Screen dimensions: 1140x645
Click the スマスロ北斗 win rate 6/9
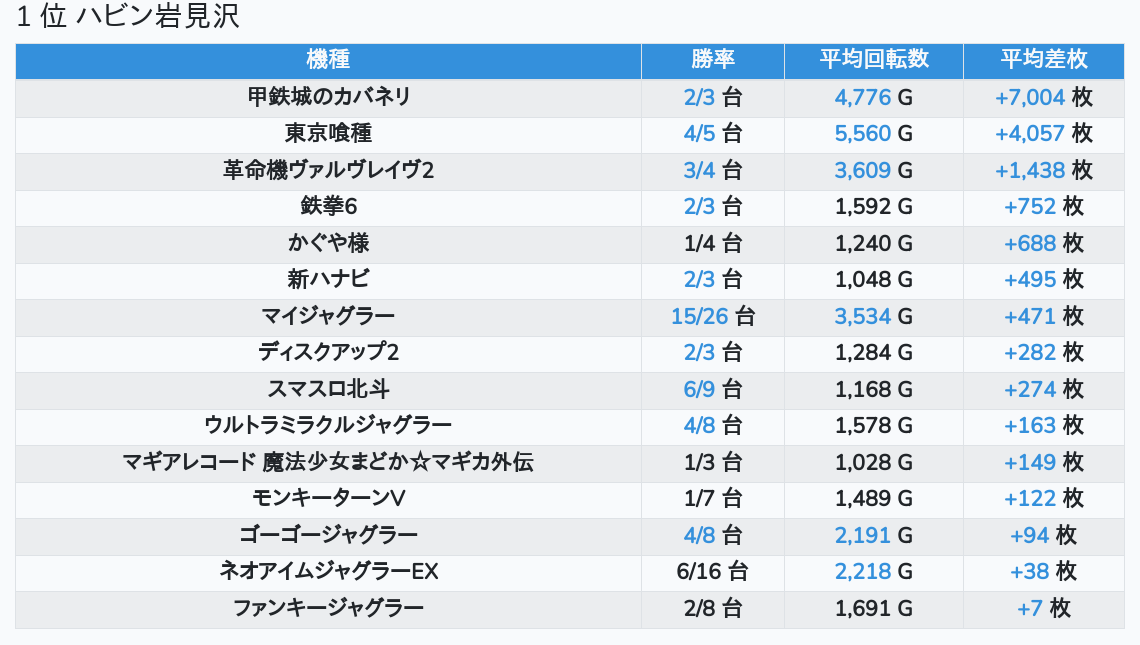pos(699,390)
